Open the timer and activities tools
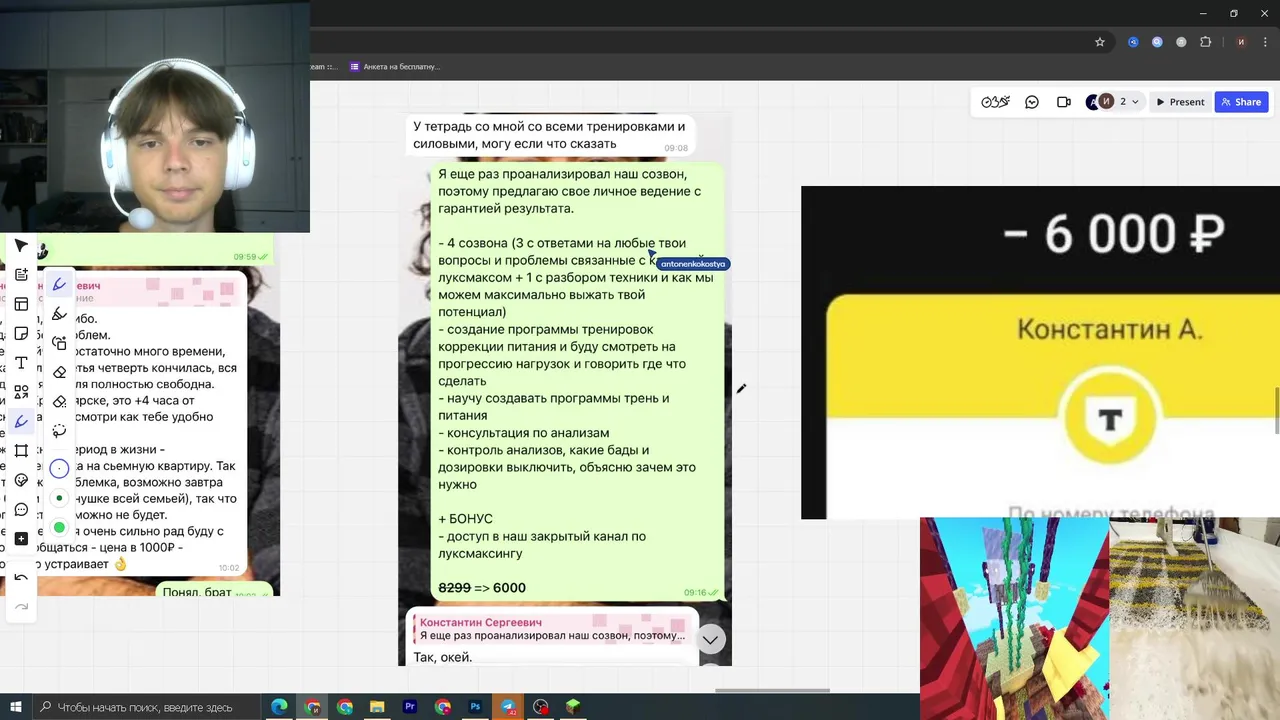This screenshot has height=720, width=1280. click(x=995, y=102)
